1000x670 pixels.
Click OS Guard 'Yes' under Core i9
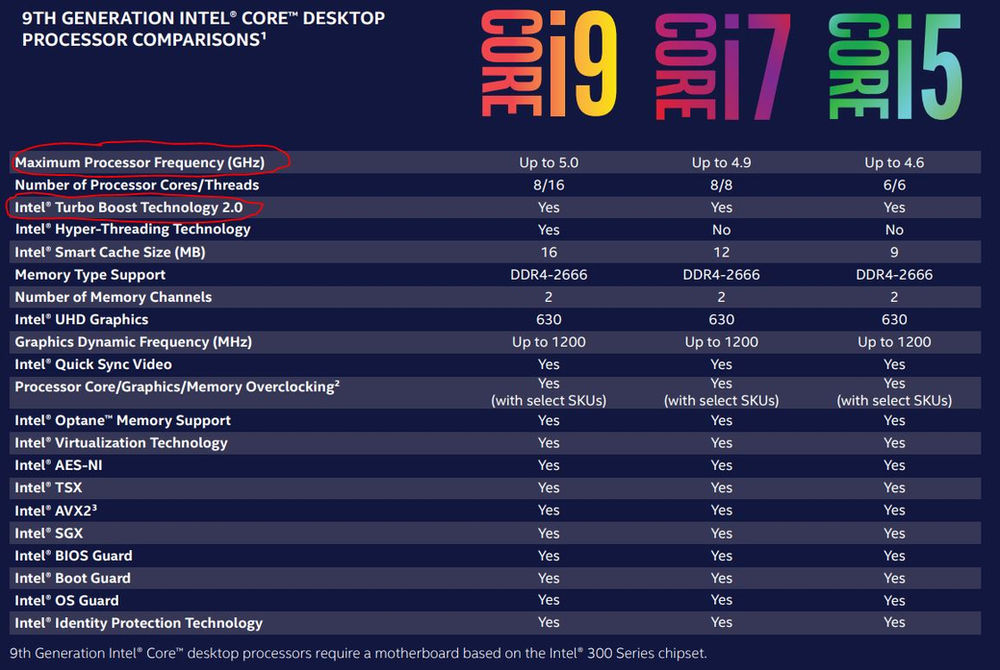point(548,600)
